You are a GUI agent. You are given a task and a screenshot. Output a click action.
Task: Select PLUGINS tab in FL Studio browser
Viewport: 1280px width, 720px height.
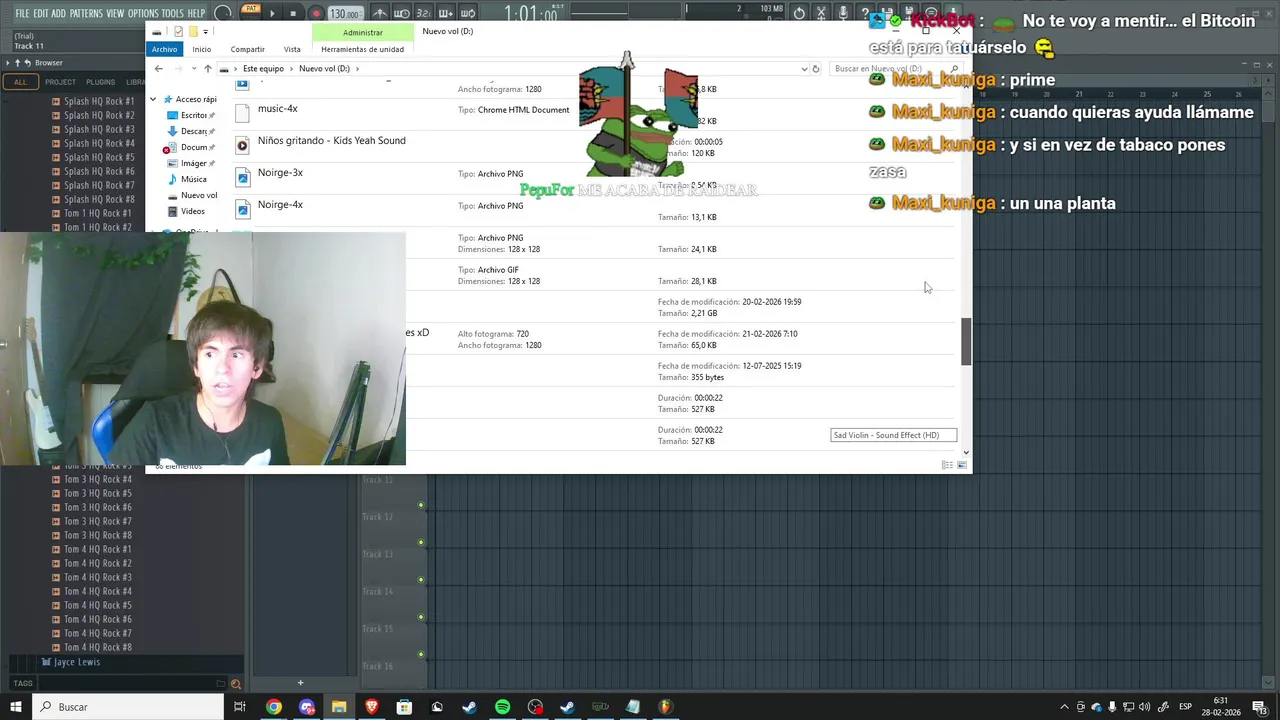[100, 82]
